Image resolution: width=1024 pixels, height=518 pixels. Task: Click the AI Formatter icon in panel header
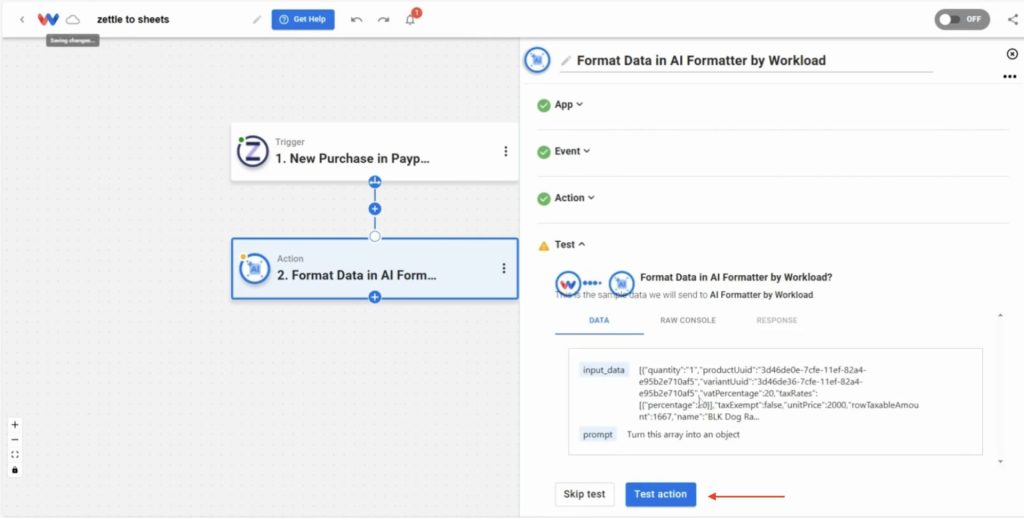pyautogui.click(x=537, y=60)
